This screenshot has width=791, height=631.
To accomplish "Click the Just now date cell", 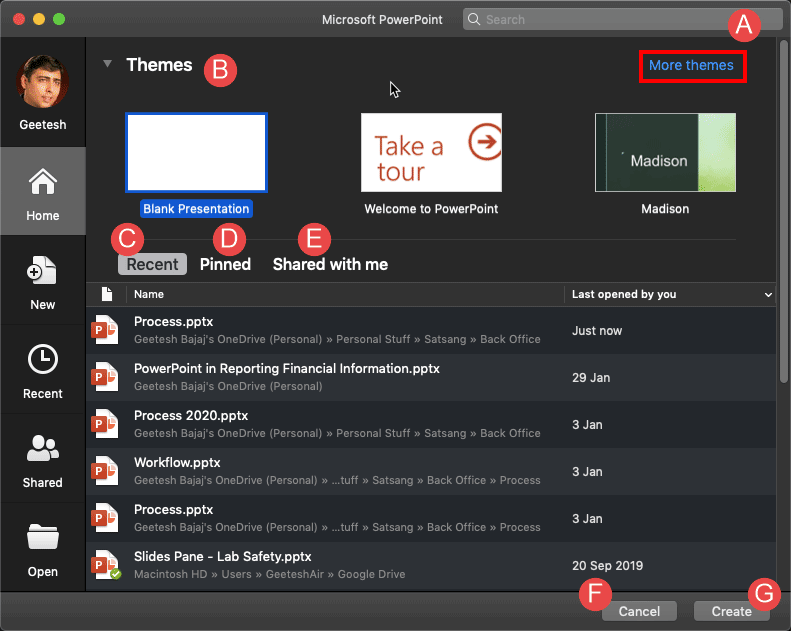I will (x=597, y=331).
